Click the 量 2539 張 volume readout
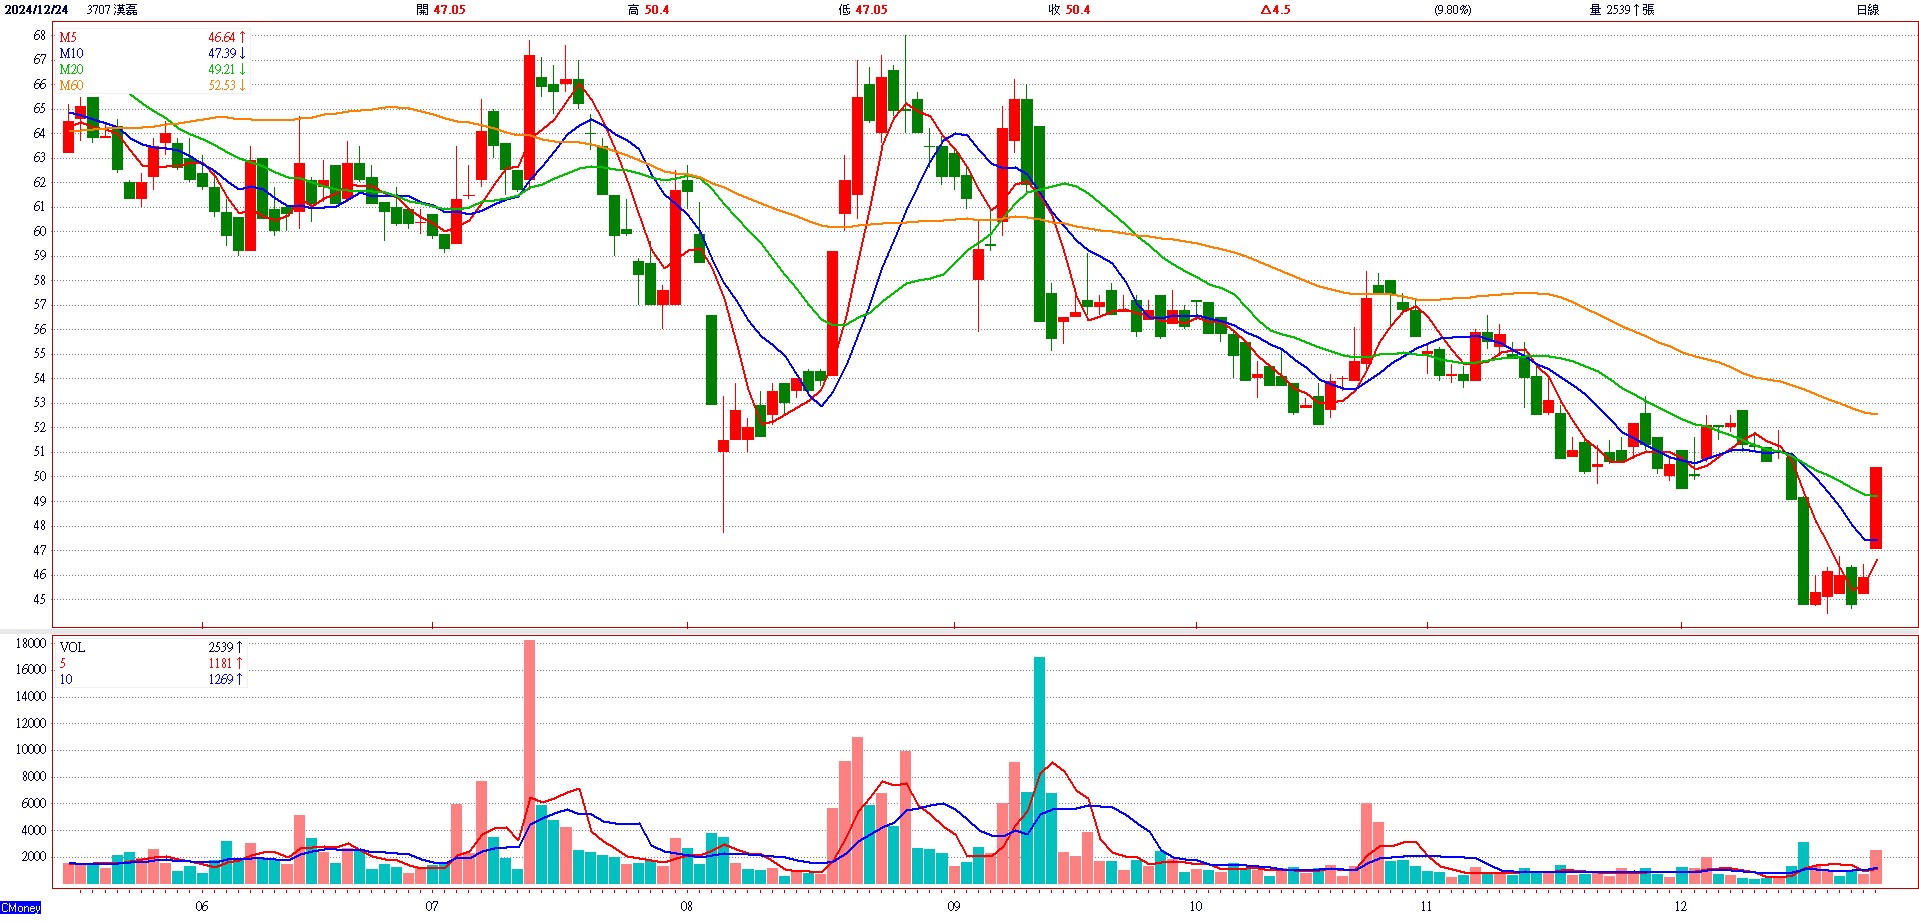 click(x=1621, y=10)
